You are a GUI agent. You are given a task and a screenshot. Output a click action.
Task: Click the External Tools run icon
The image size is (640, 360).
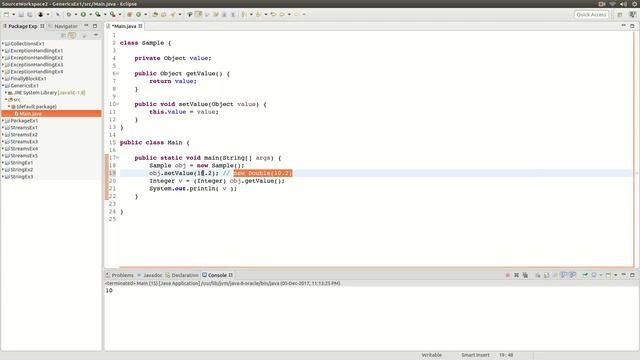113,14
